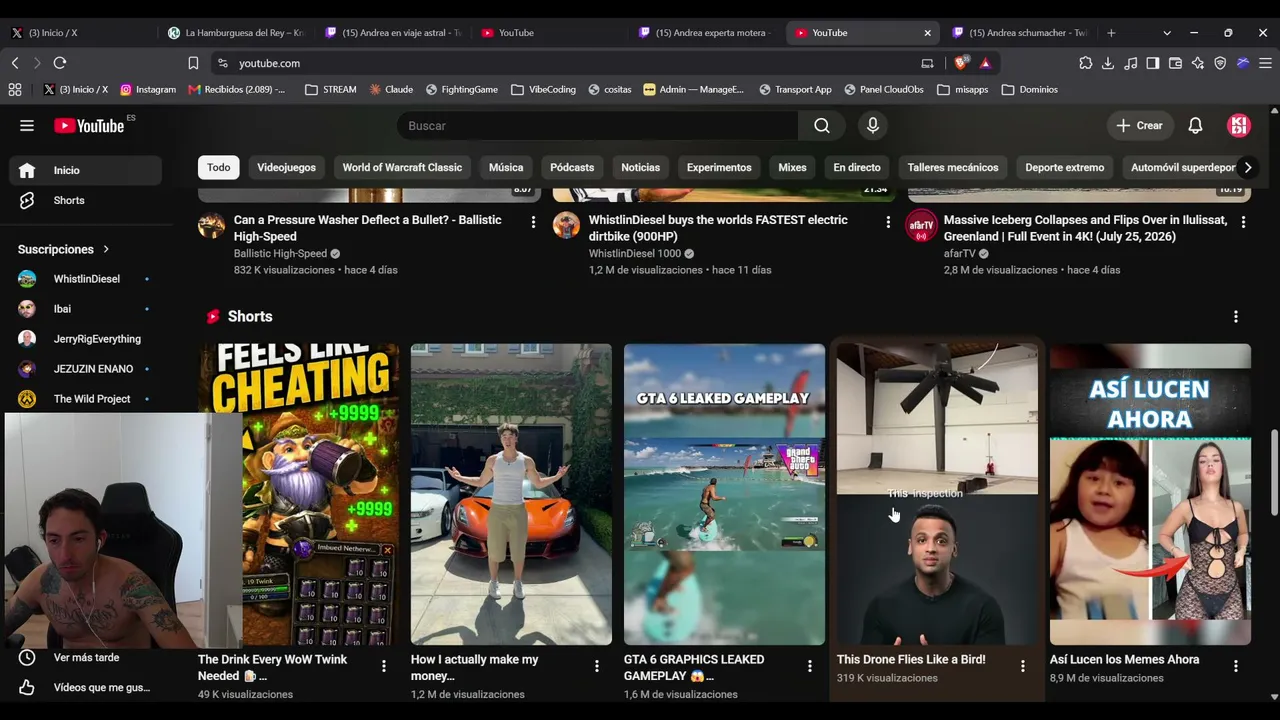
Task: Open the apps grid in bookmarks bar
Action: pyautogui.click(x=15, y=89)
